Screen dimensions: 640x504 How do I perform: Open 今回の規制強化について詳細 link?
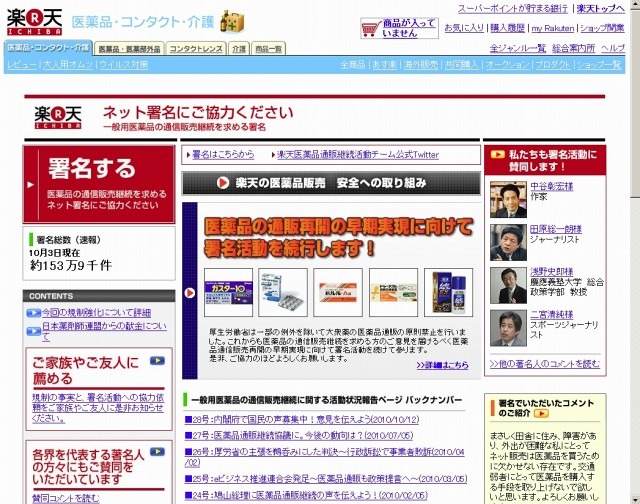[96, 313]
